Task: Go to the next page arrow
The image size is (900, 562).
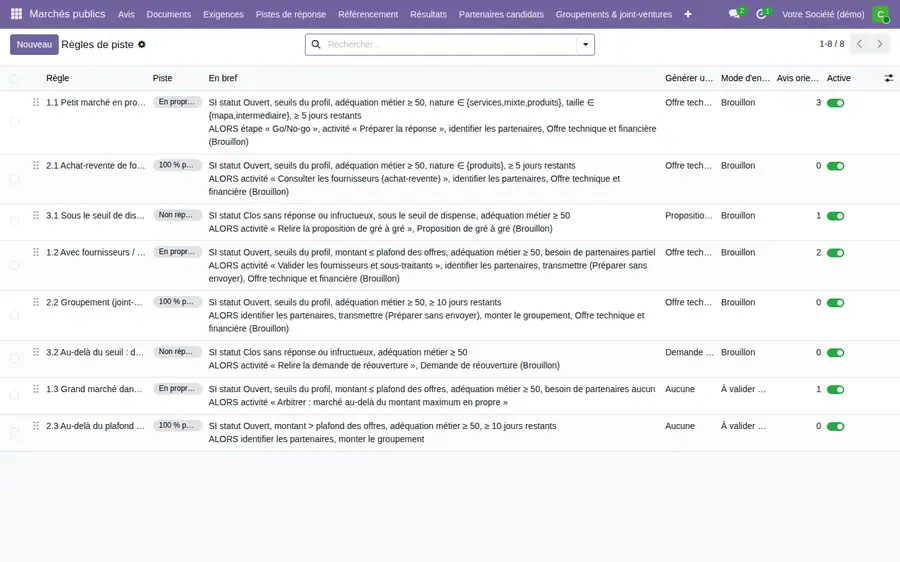Action: [x=879, y=44]
